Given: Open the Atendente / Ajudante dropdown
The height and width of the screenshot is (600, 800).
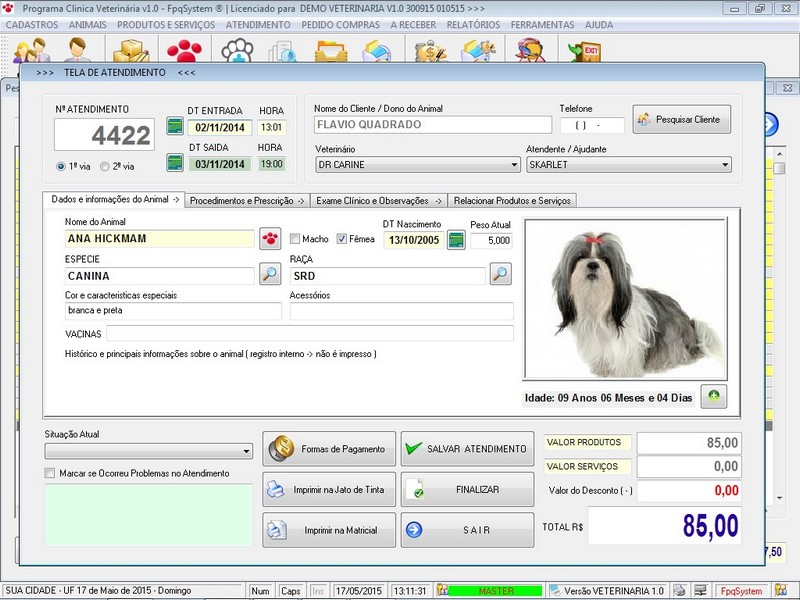Looking at the screenshot, I should 724,165.
